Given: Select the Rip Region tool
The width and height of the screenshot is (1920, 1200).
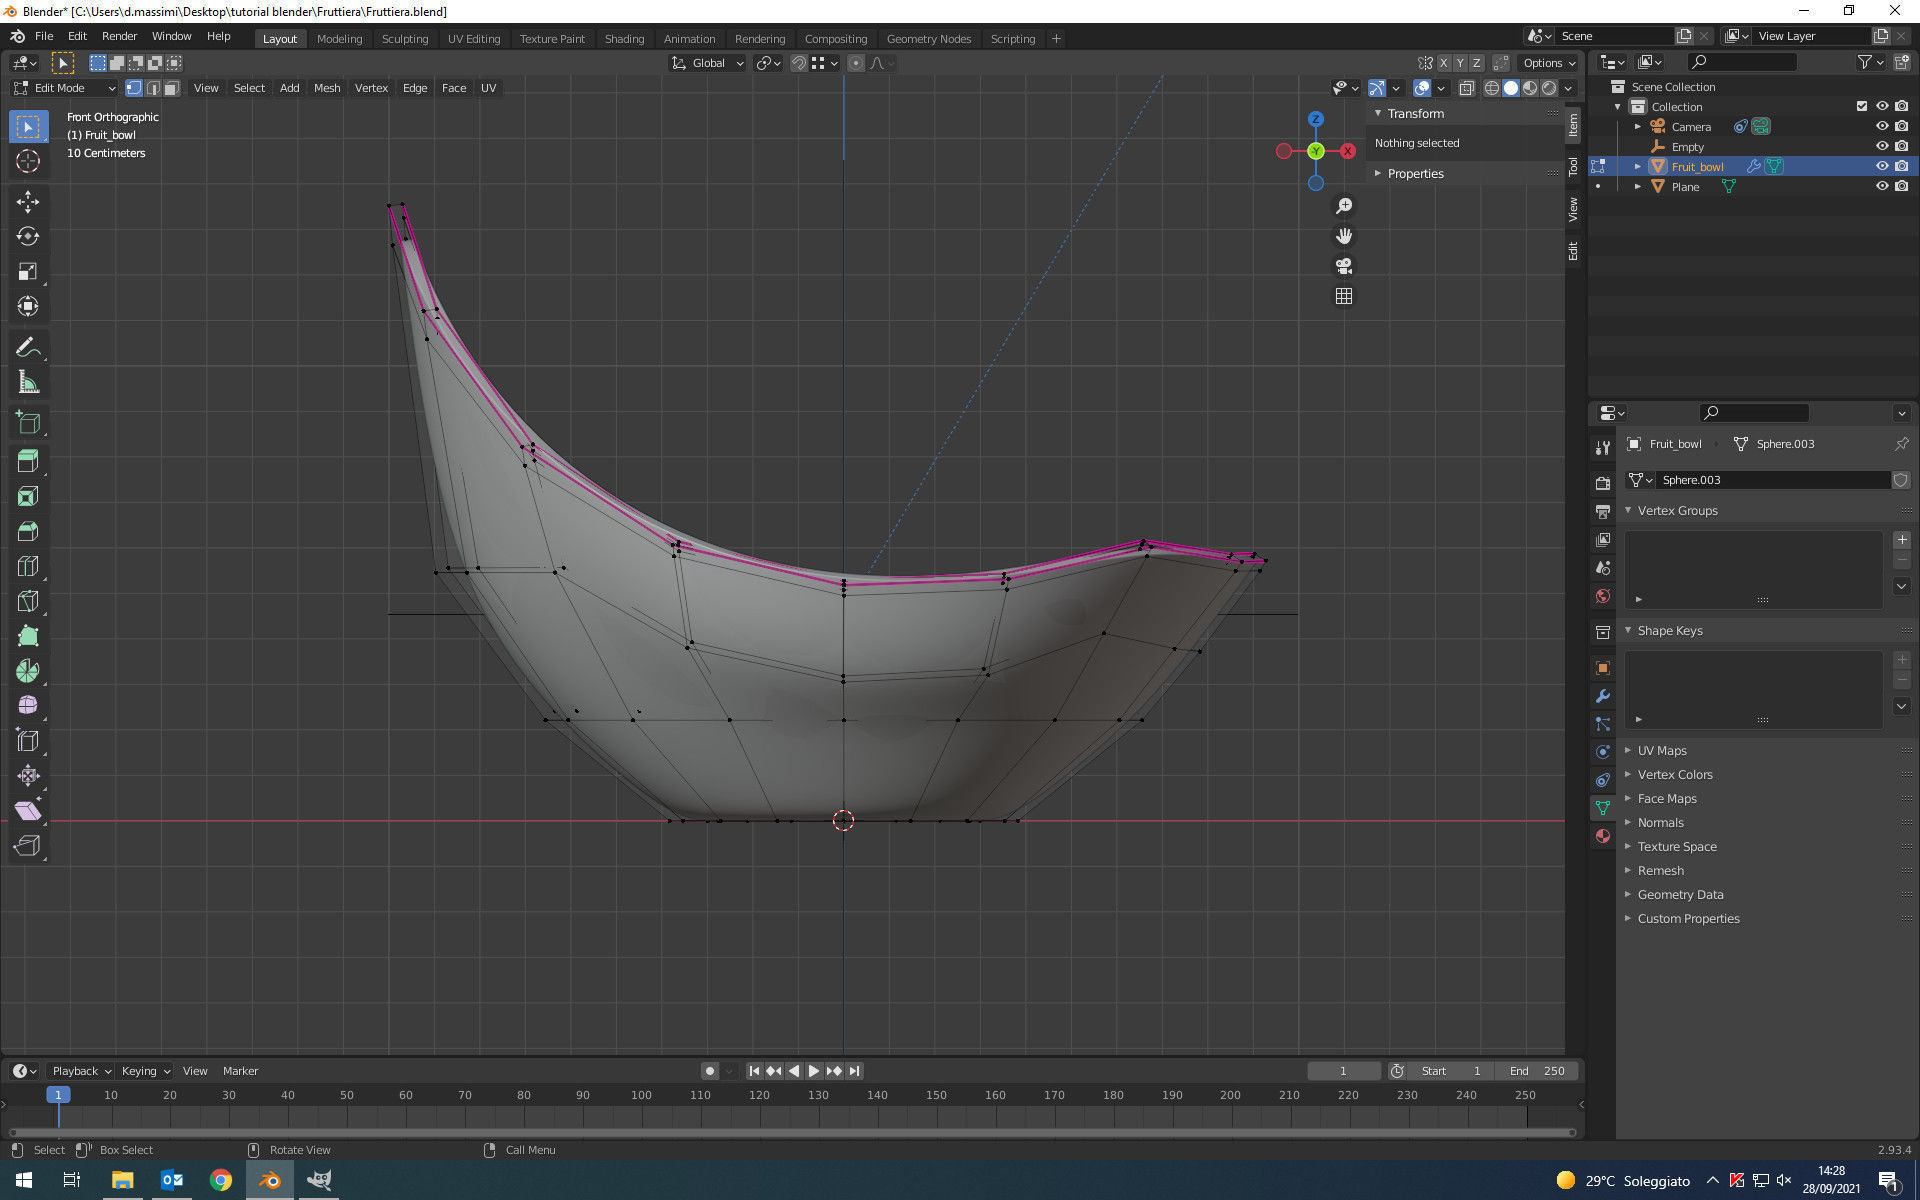Looking at the screenshot, I should pos(28,846).
